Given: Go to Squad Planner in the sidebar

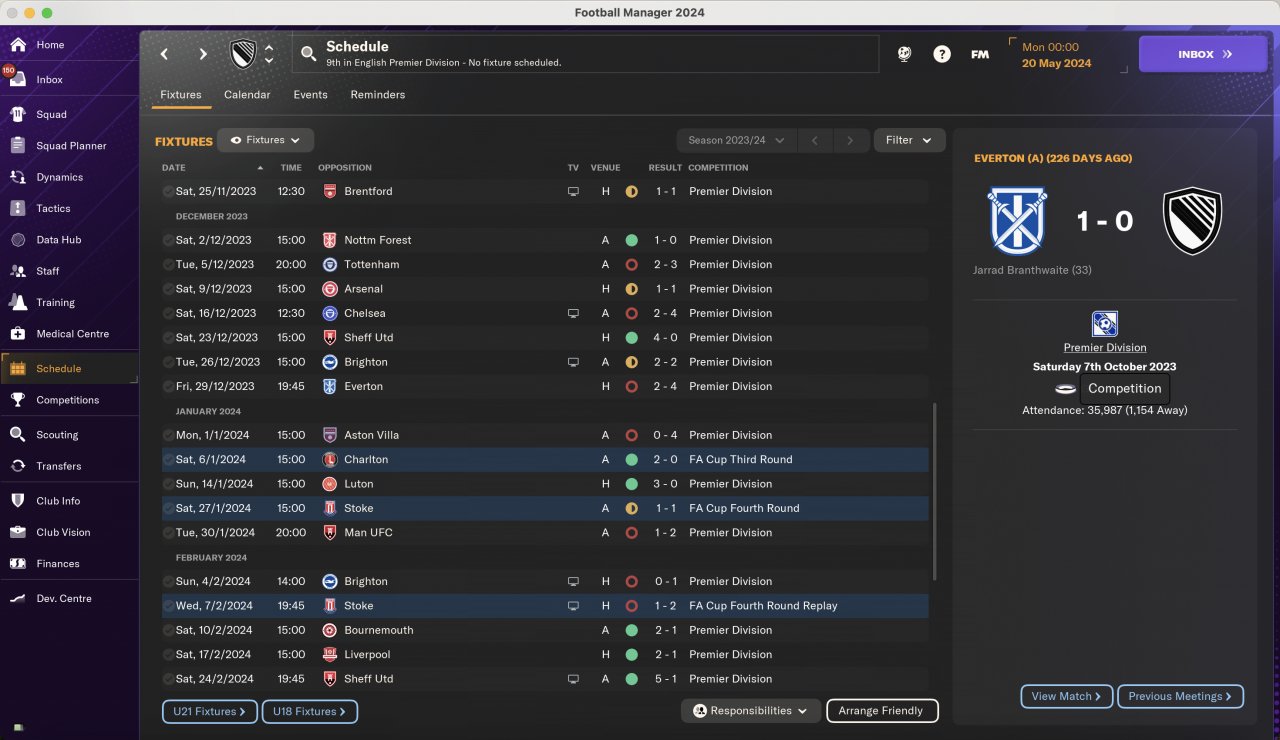Looking at the screenshot, I should pos(69,146).
